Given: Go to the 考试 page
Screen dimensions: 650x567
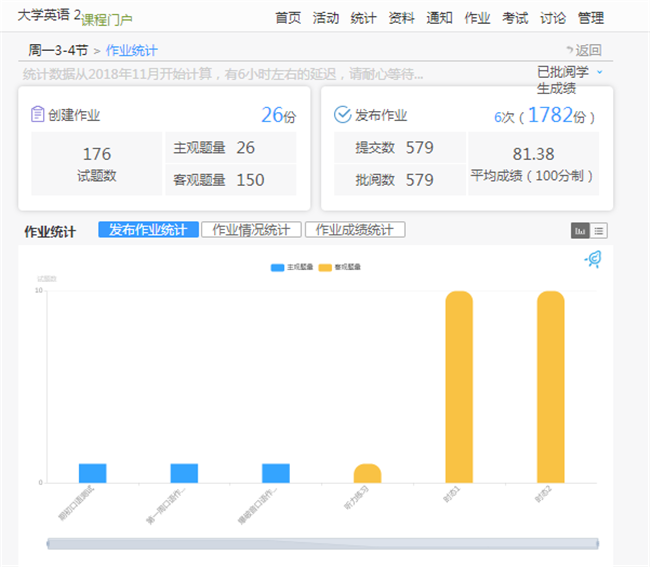Looking at the screenshot, I should coord(515,18).
